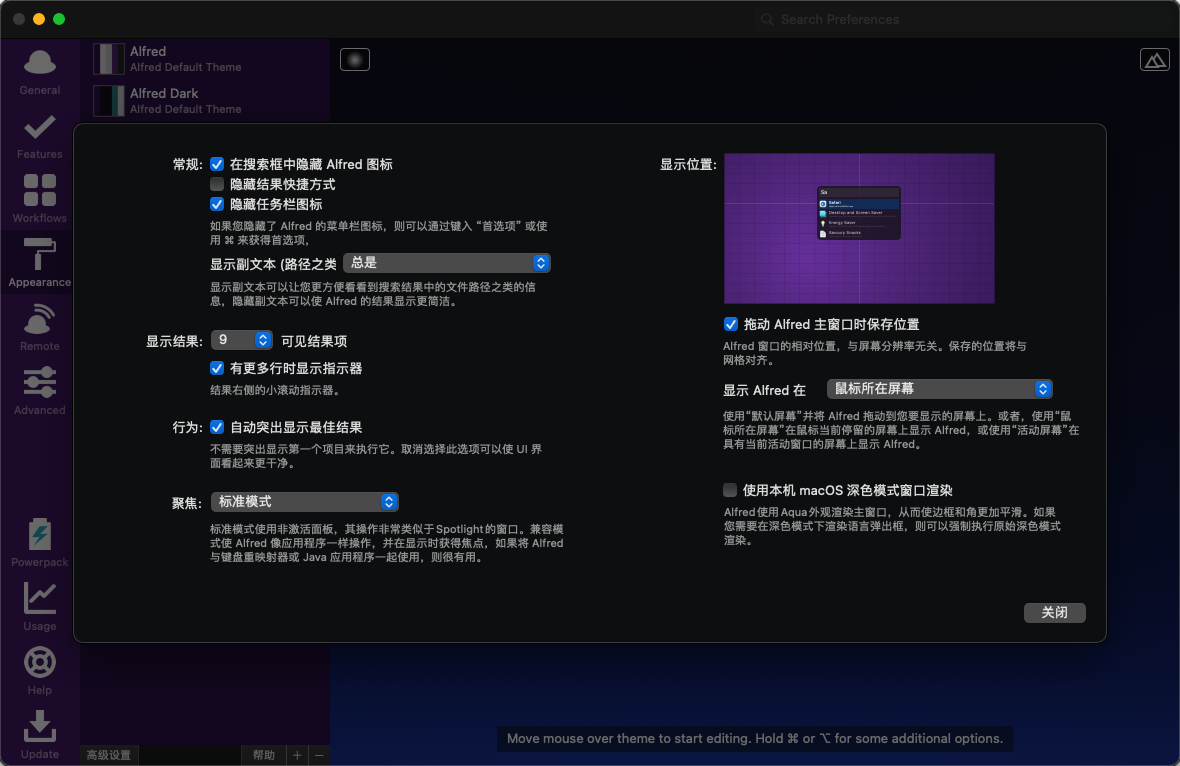Viewport: 1180px width, 766px height.
Task: Open the Remote section
Action: click(40, 327)
